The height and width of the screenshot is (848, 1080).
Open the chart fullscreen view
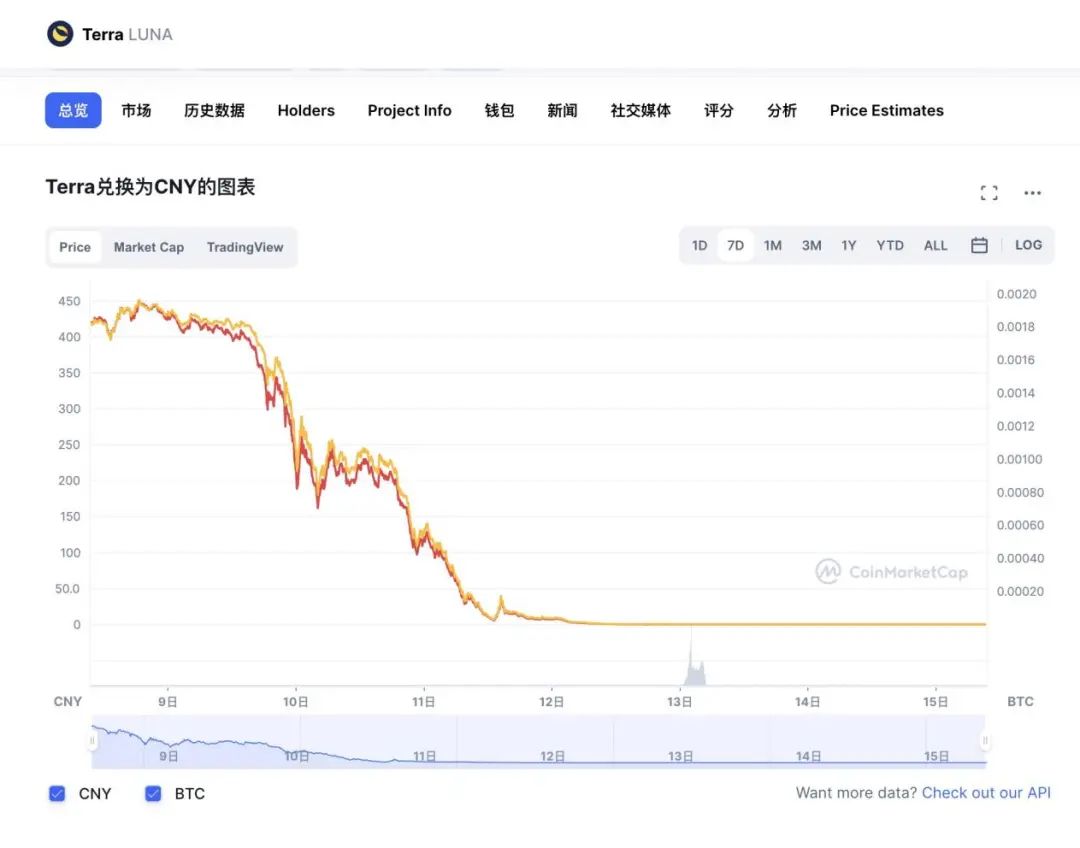pyautogui.click(x=989, y=192)
